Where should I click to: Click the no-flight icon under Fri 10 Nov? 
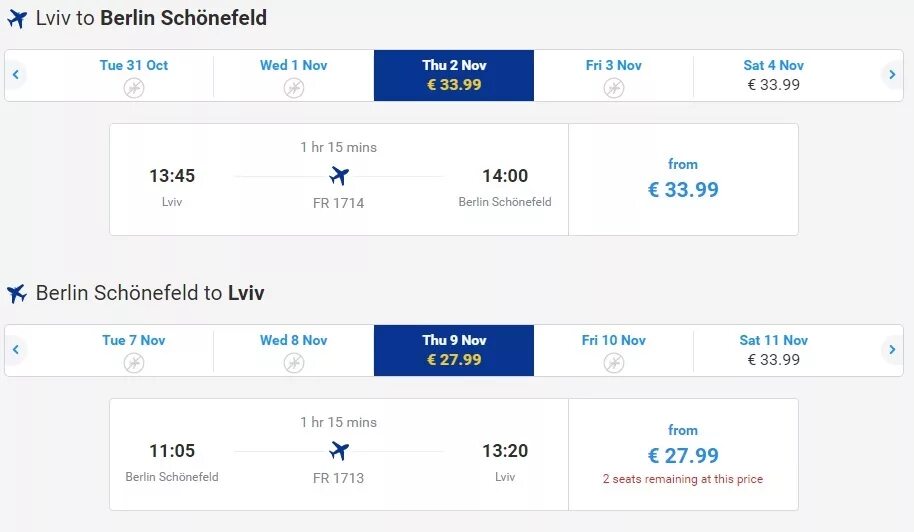(x=614, y=363)
